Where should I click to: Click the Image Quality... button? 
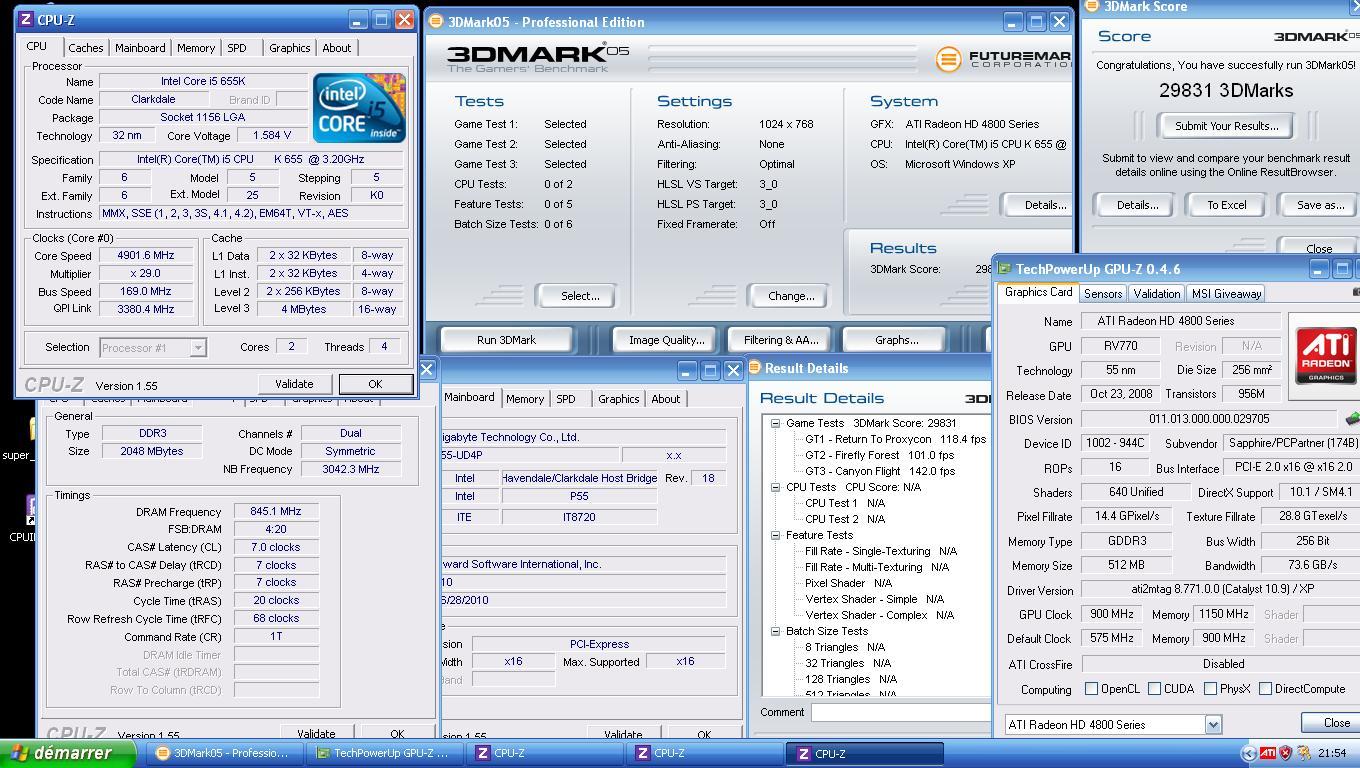[x=666, y=340]
